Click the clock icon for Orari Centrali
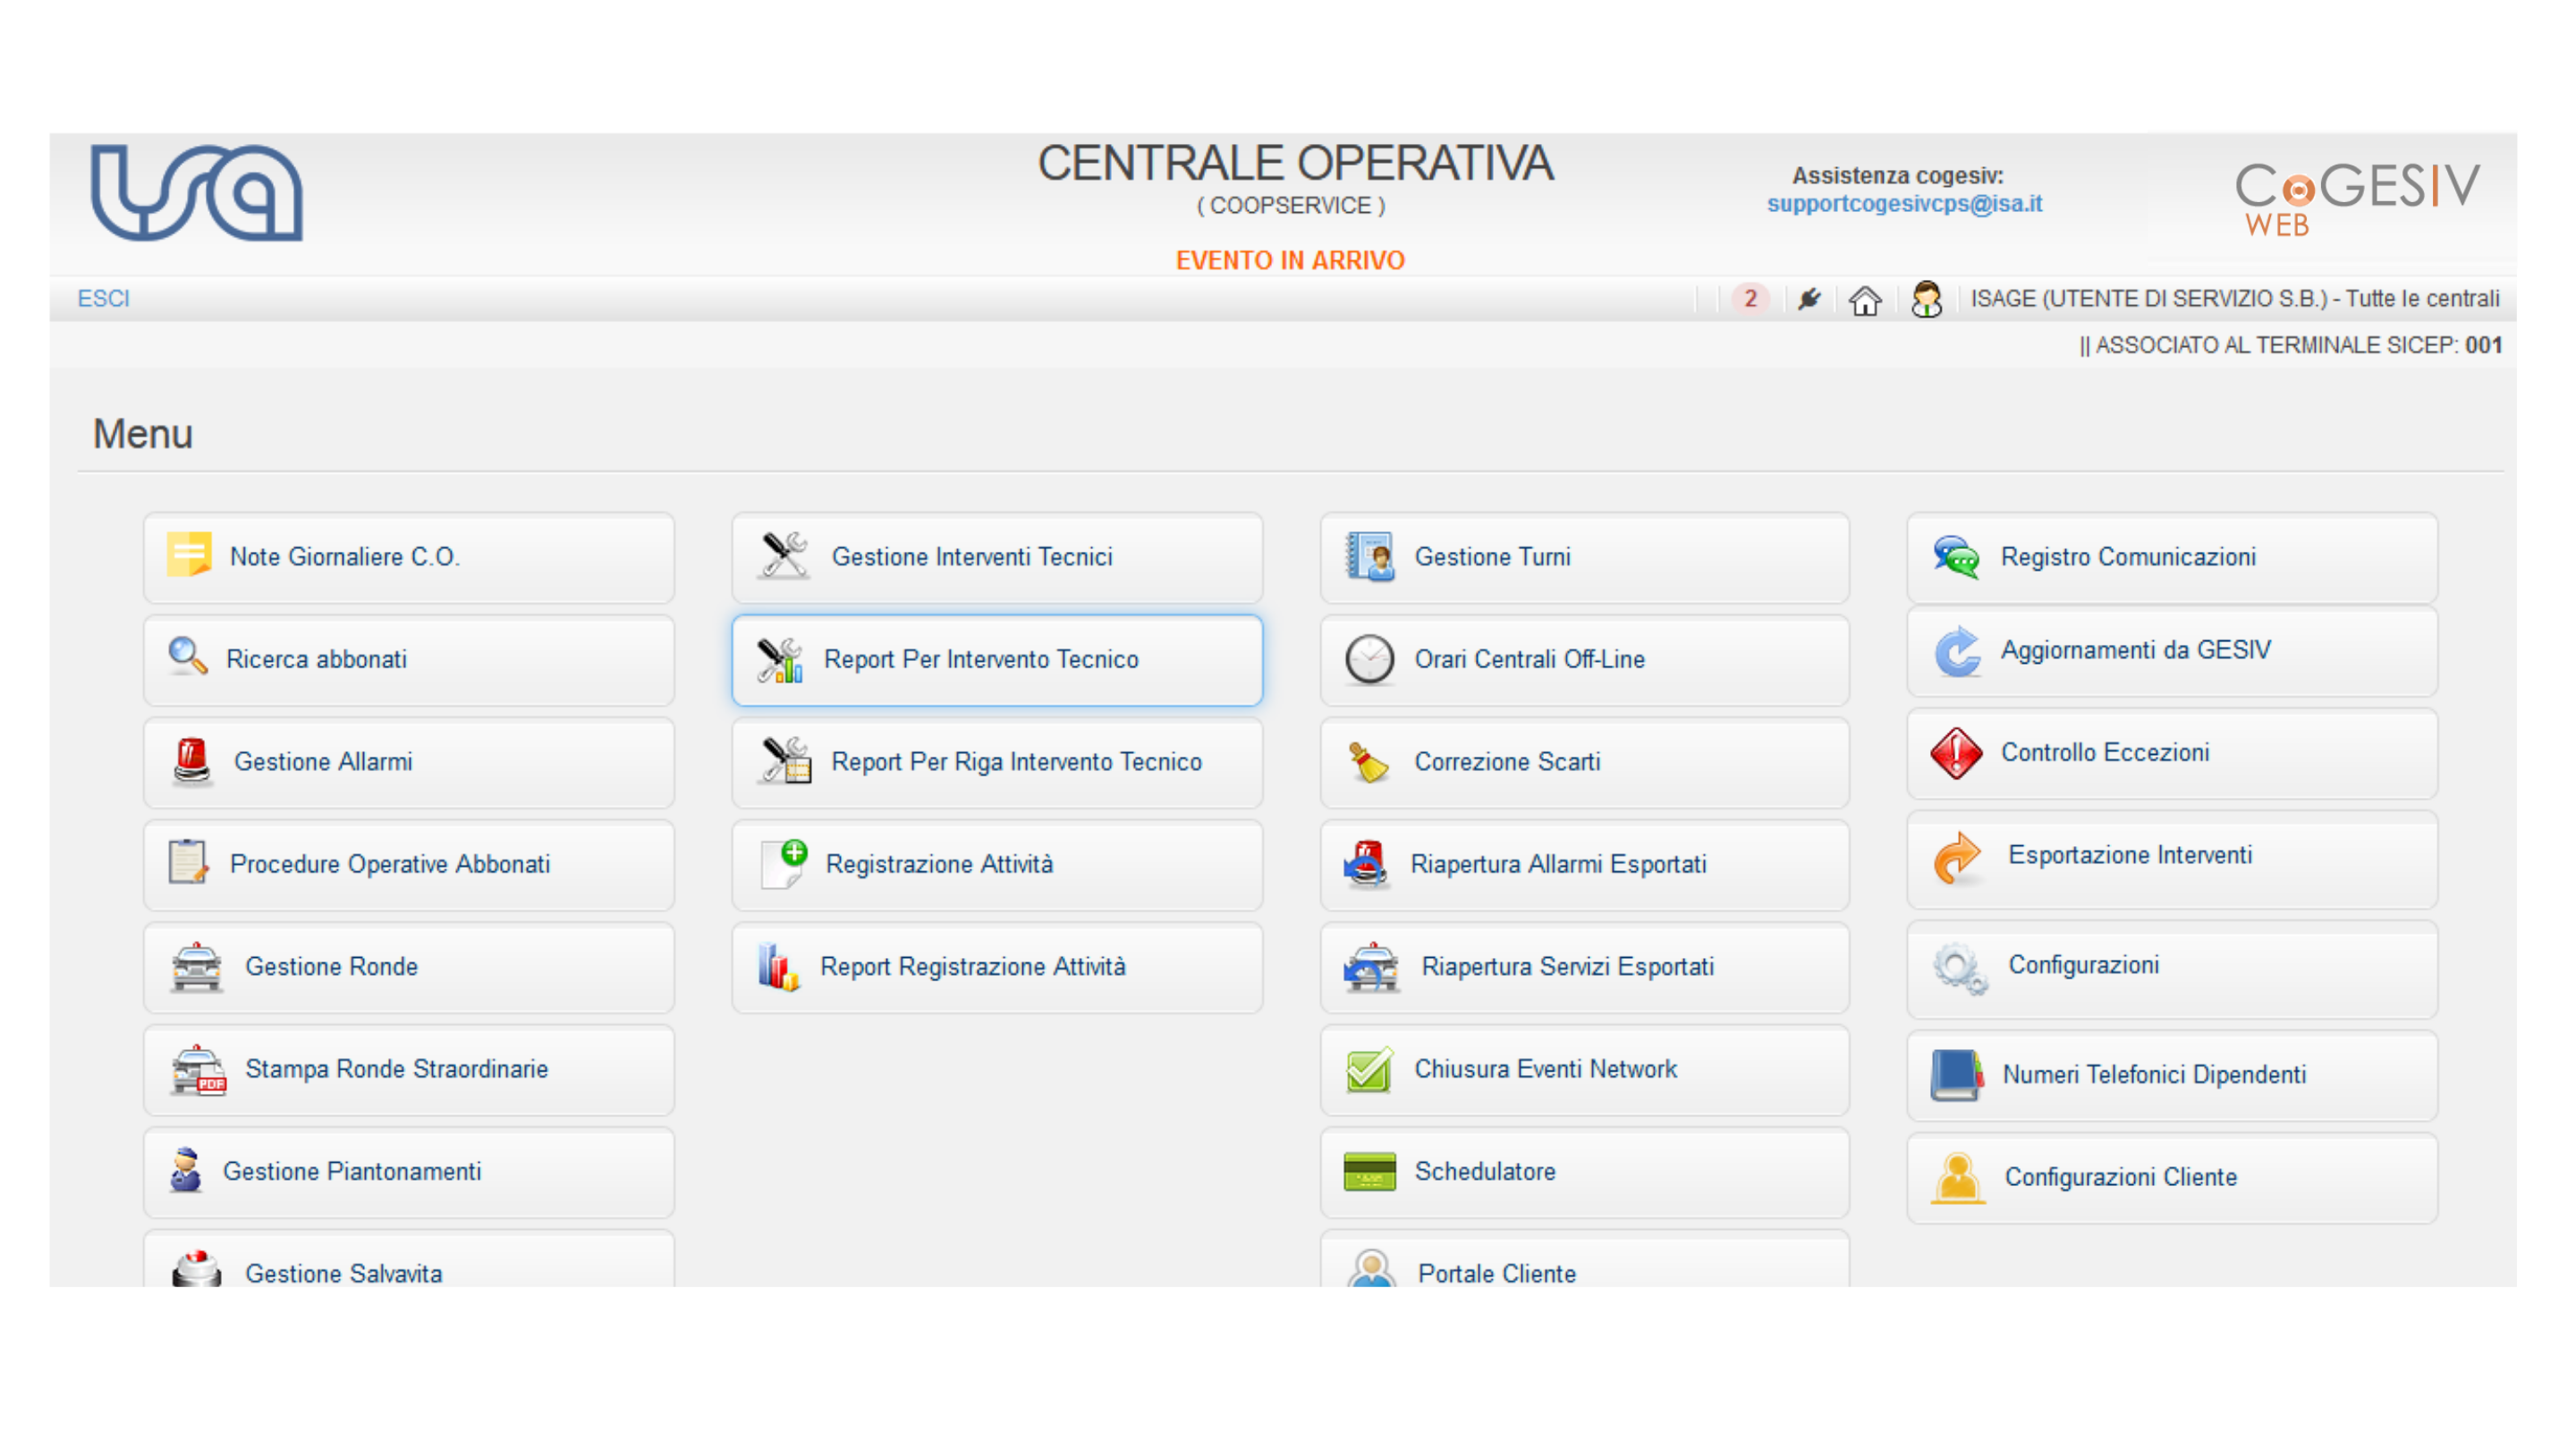 coord(1369,659)
